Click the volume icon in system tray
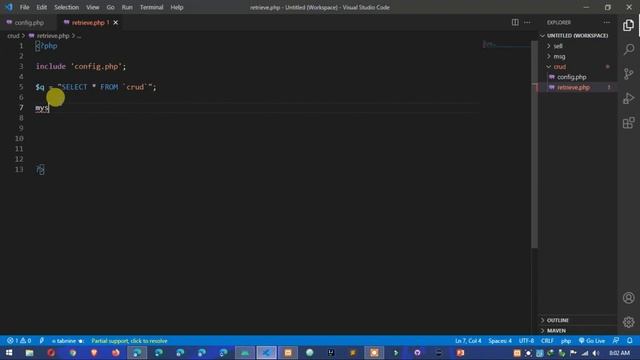The height and width of the screenshot is (360, 640). click(596, 353)
